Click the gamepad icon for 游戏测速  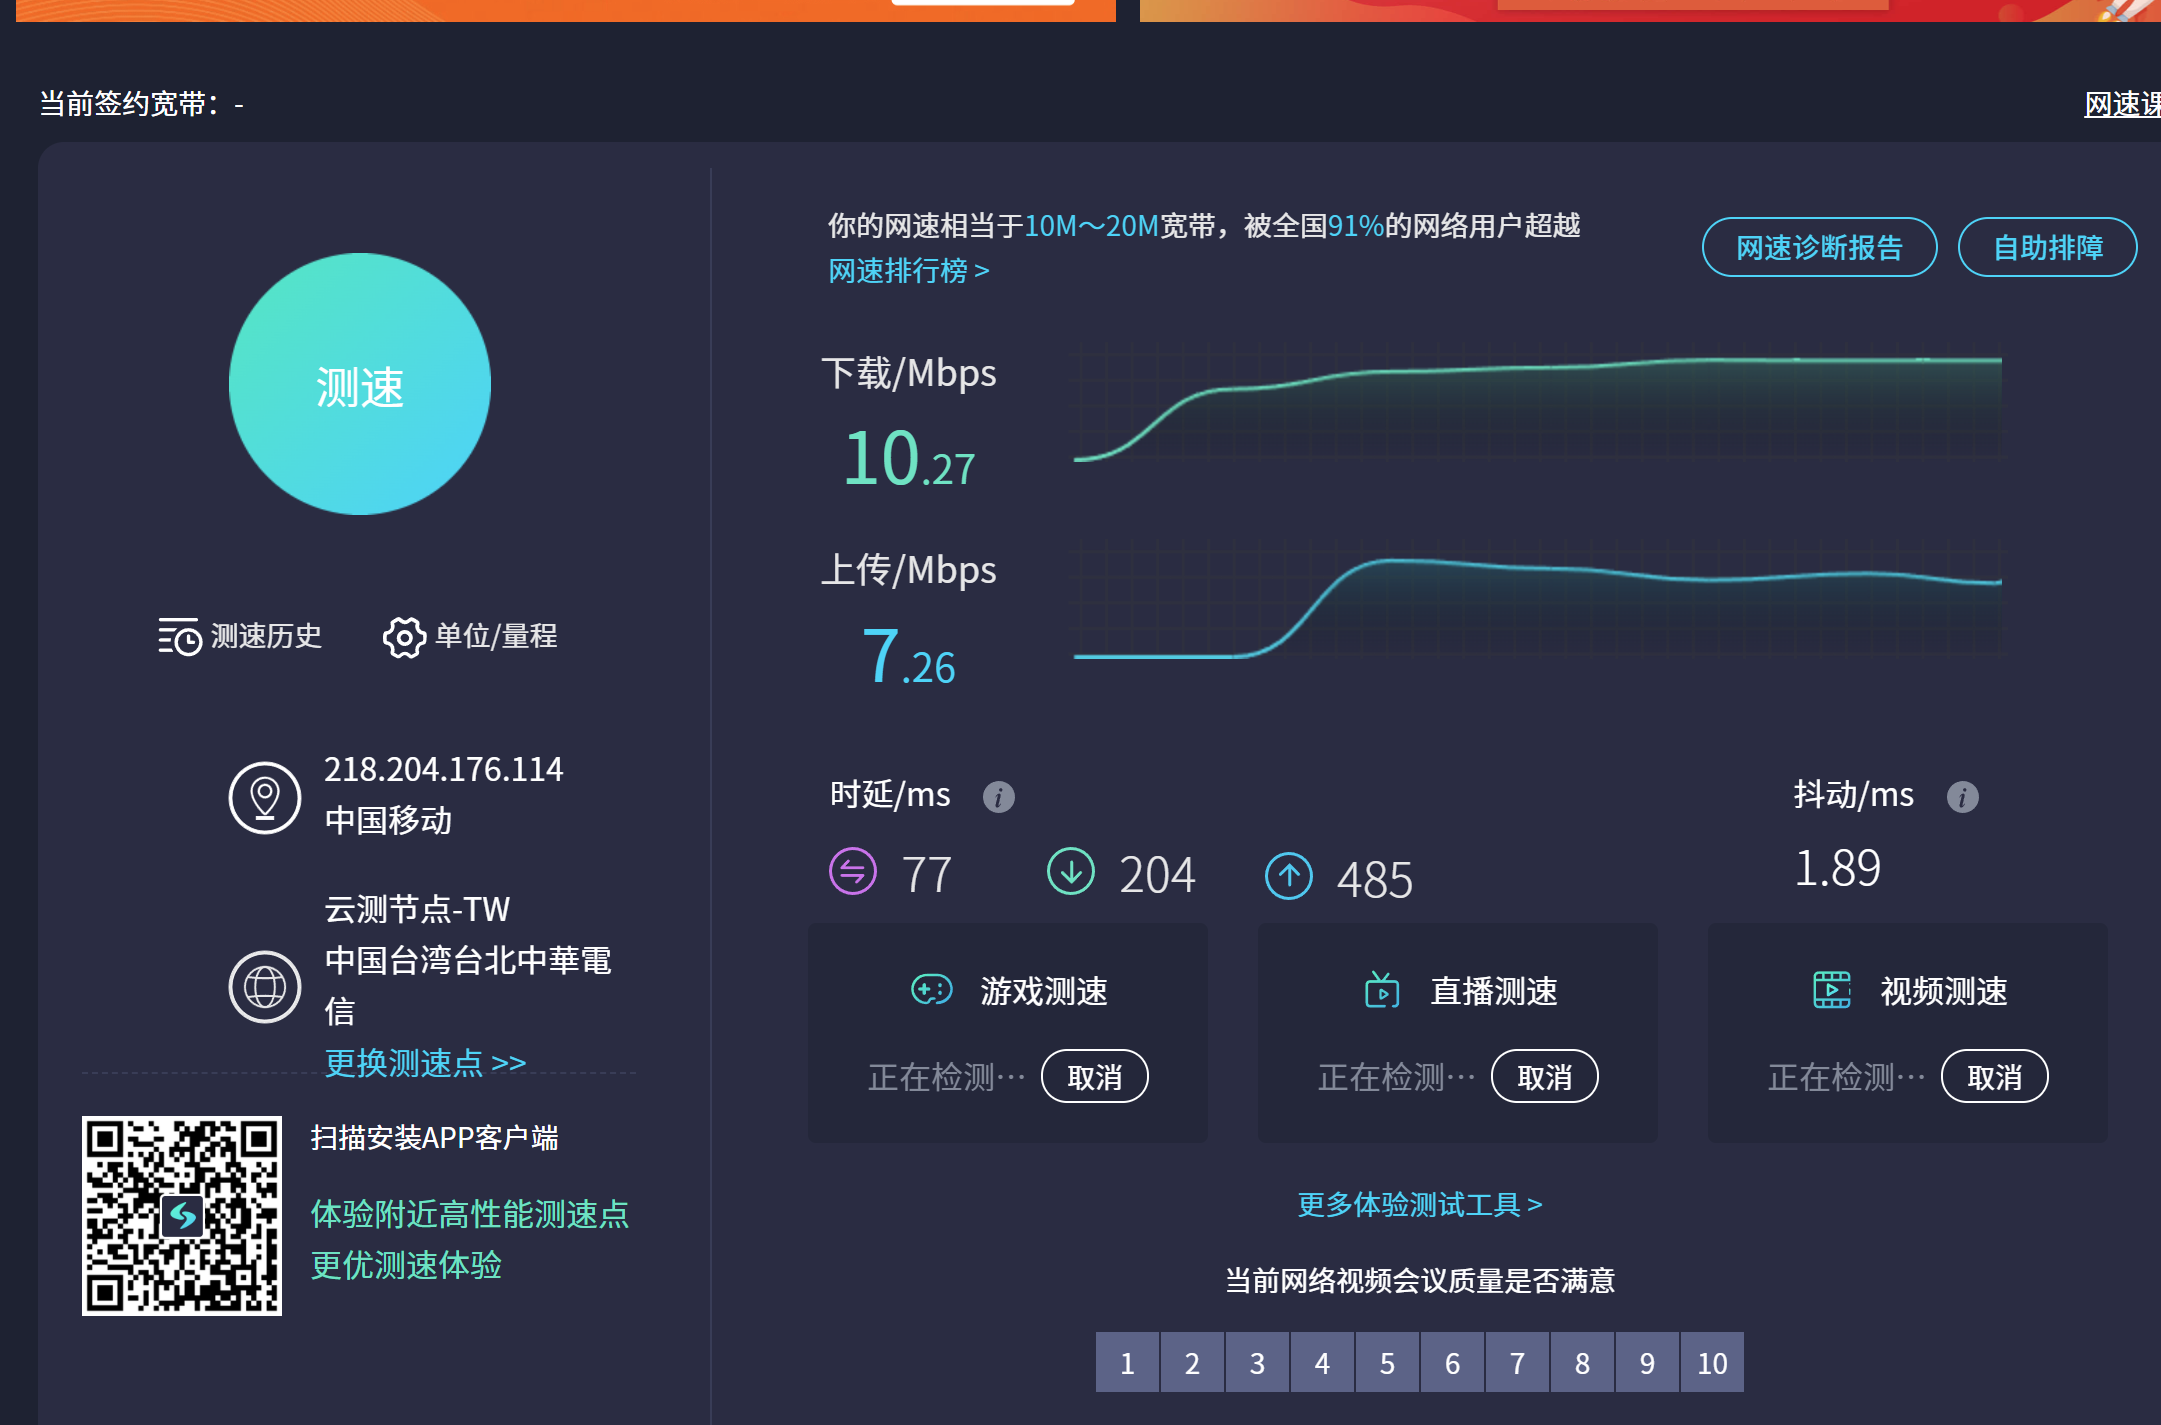tap(931, 990)
